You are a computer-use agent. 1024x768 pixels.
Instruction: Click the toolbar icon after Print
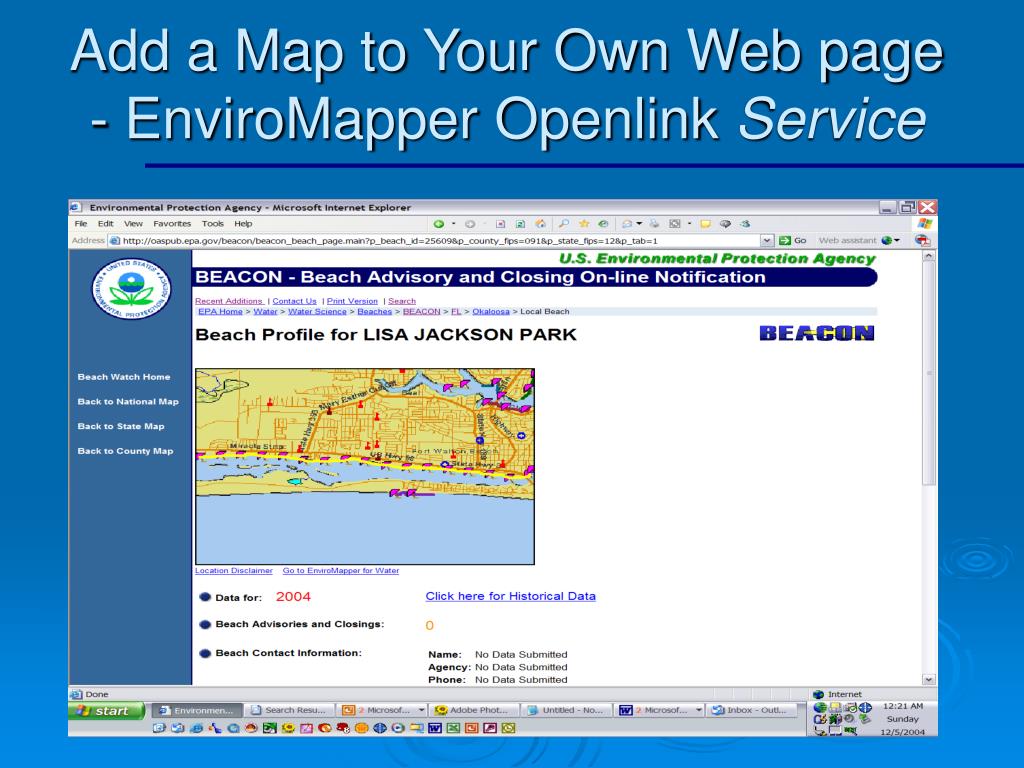point(675,224)
